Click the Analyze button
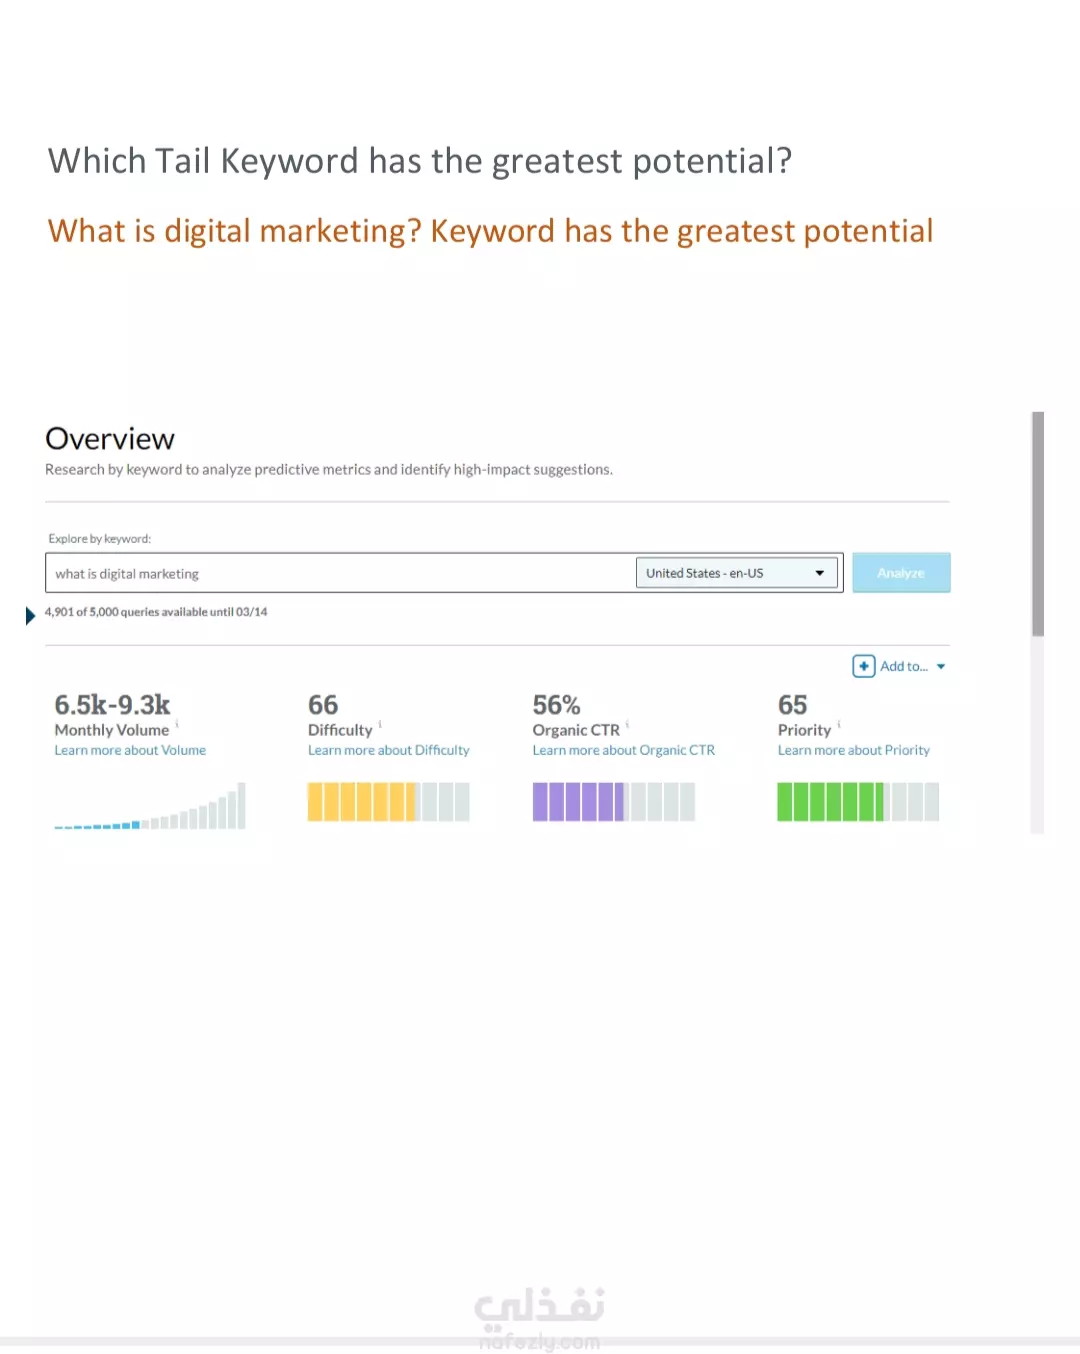 click(901, 573)
